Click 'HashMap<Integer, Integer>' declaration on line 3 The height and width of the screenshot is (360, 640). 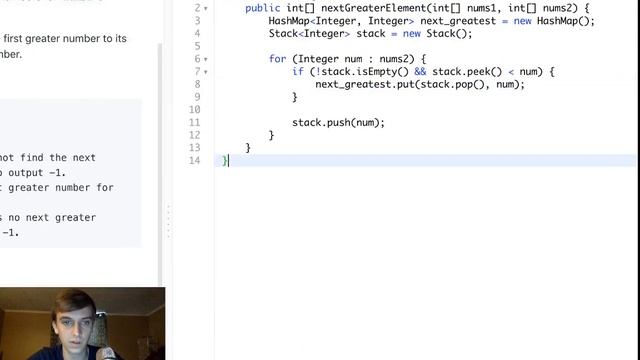pyautogui.click(x=341, y=21)
